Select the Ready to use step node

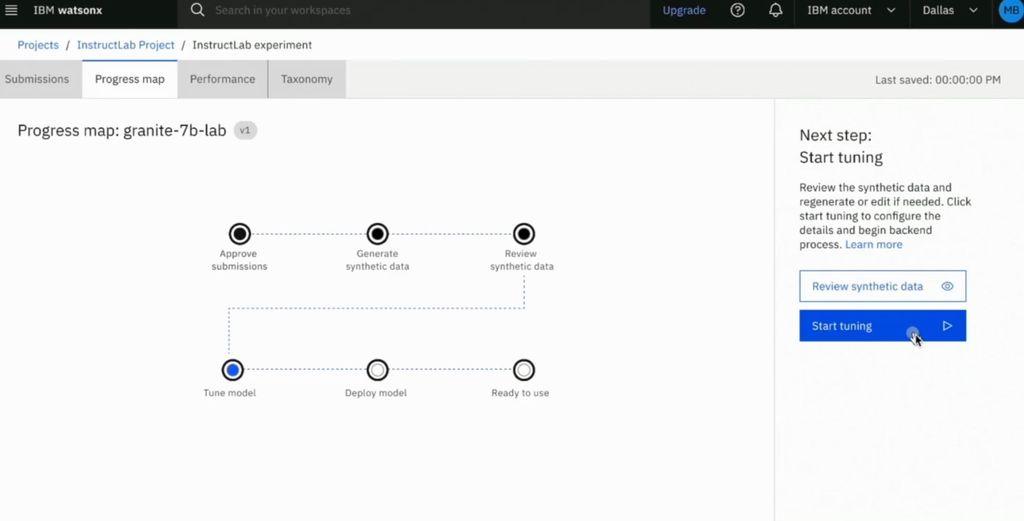(x=524, y=370)
